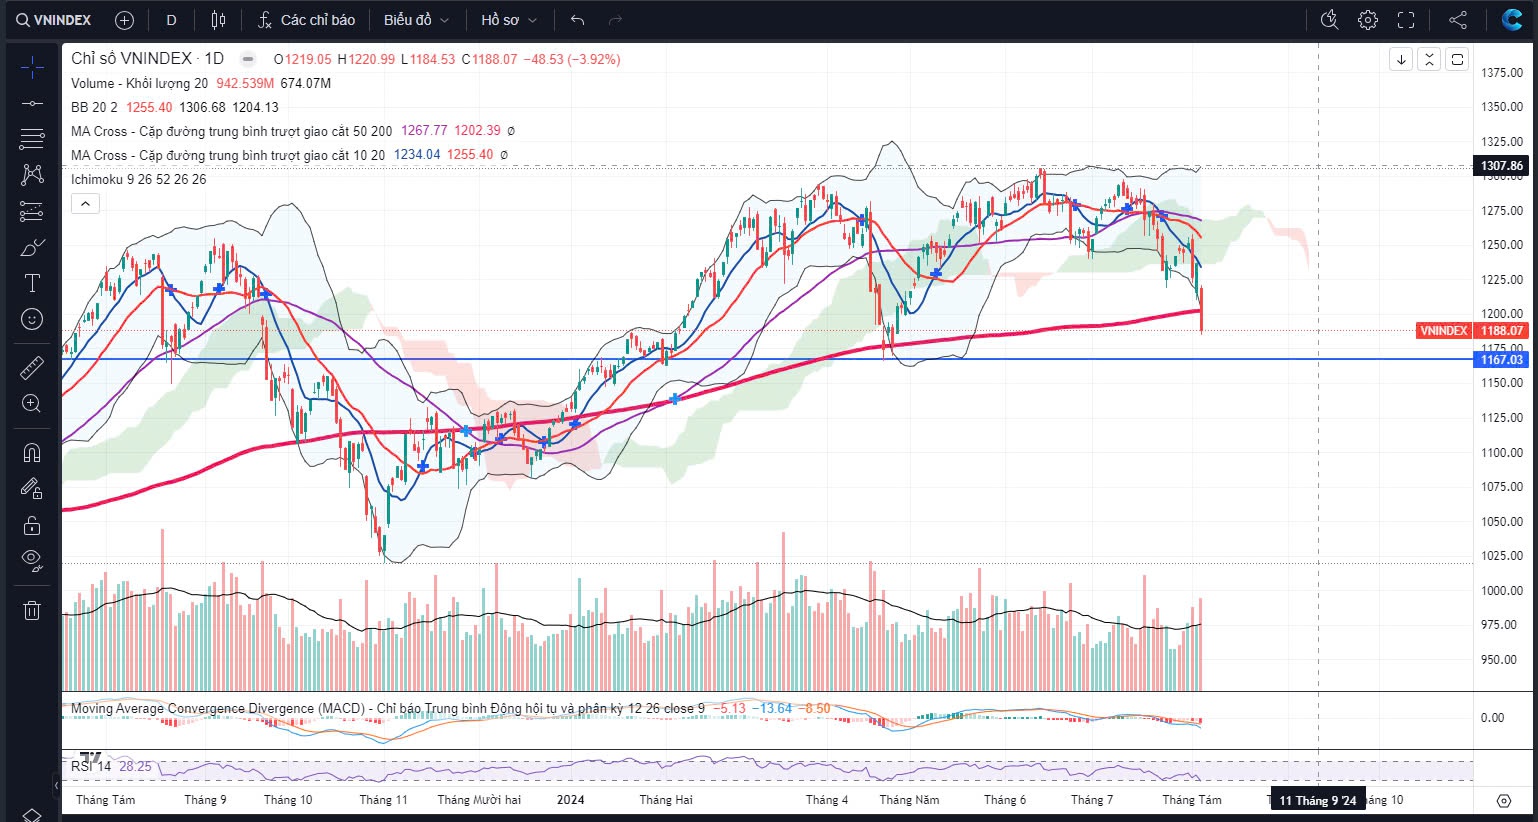1538x822 pixels.
Task: Click the 1307.86 crosshair price label
Action: (1502, 166)
